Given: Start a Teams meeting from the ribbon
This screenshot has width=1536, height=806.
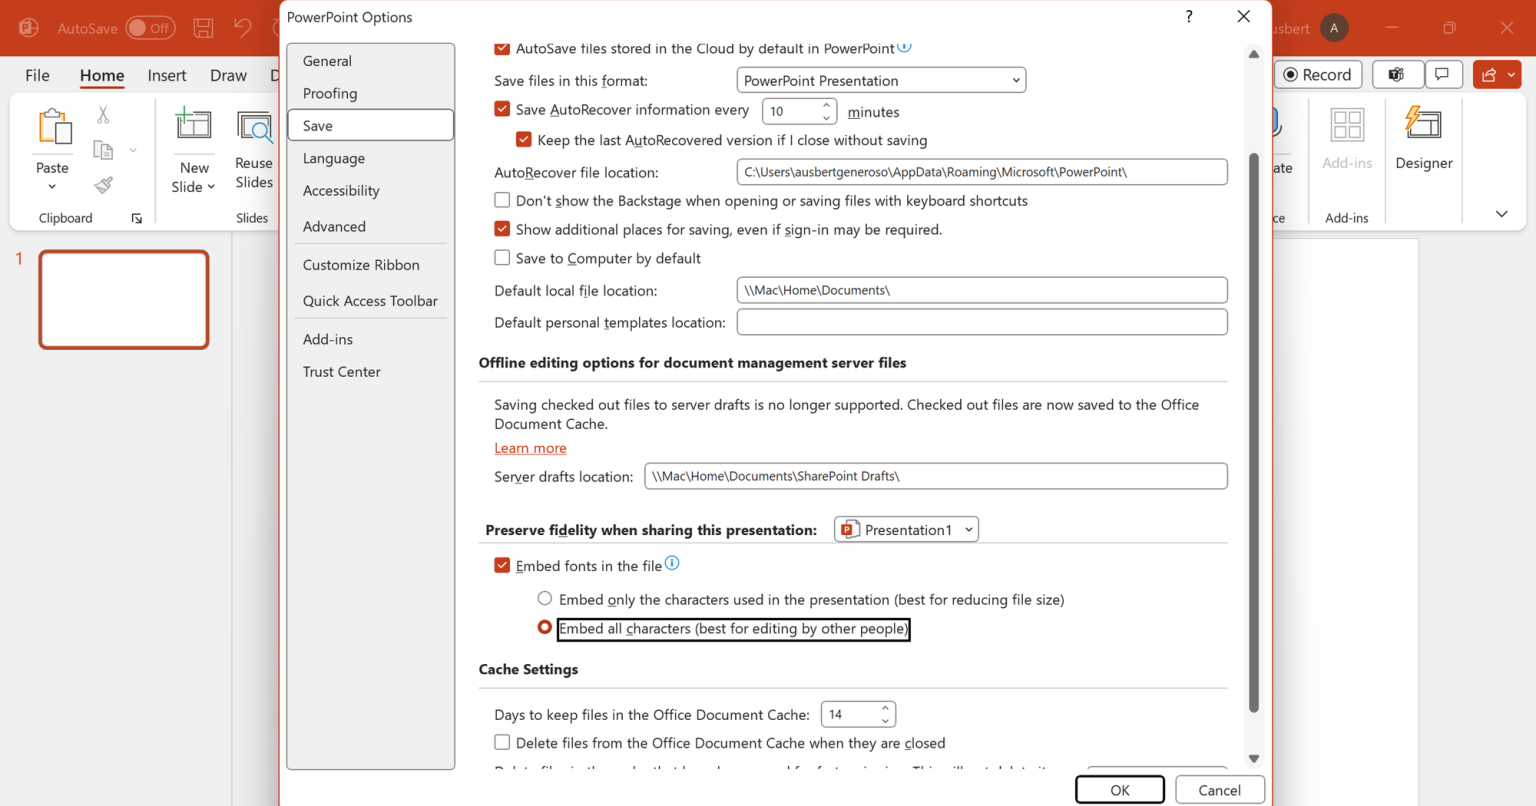Looking at the screenshot, I should coord(1397,74).
